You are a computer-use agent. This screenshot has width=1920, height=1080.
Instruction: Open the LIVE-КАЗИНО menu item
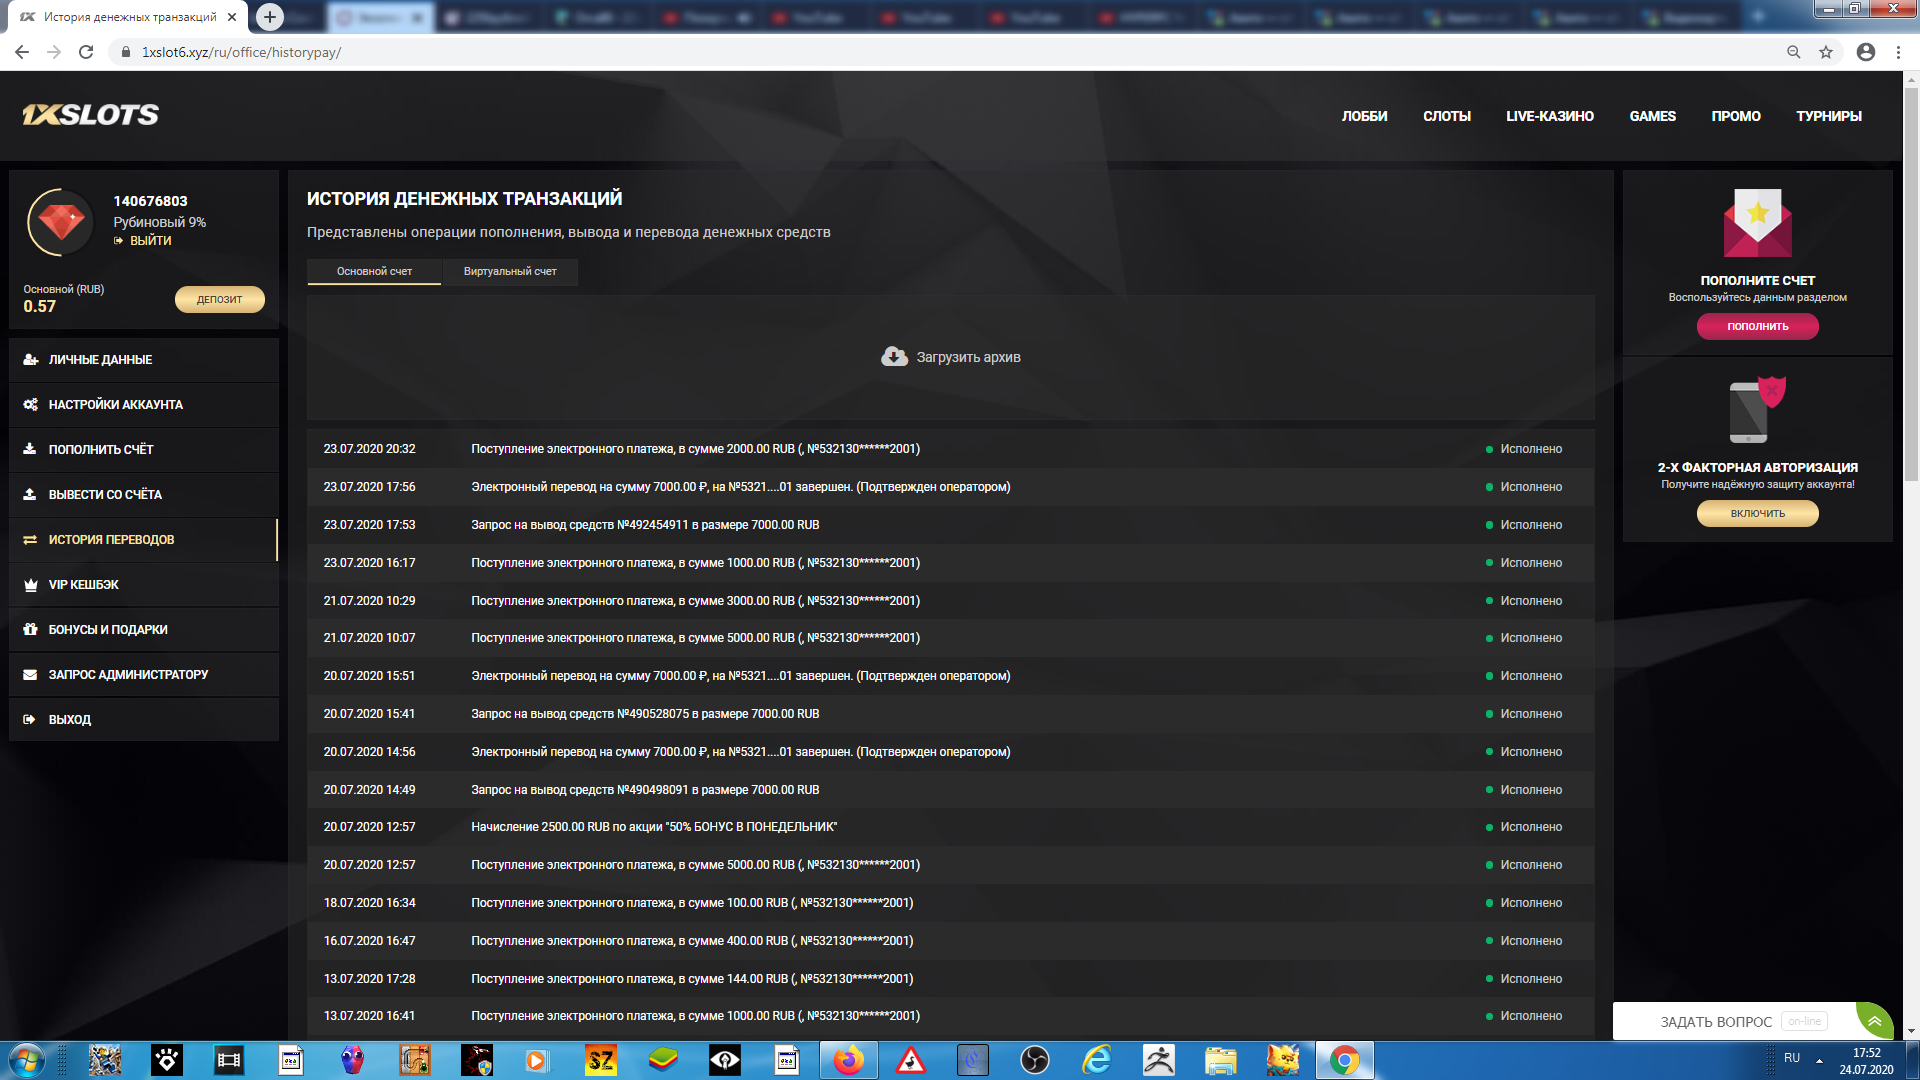[1549, 116]
